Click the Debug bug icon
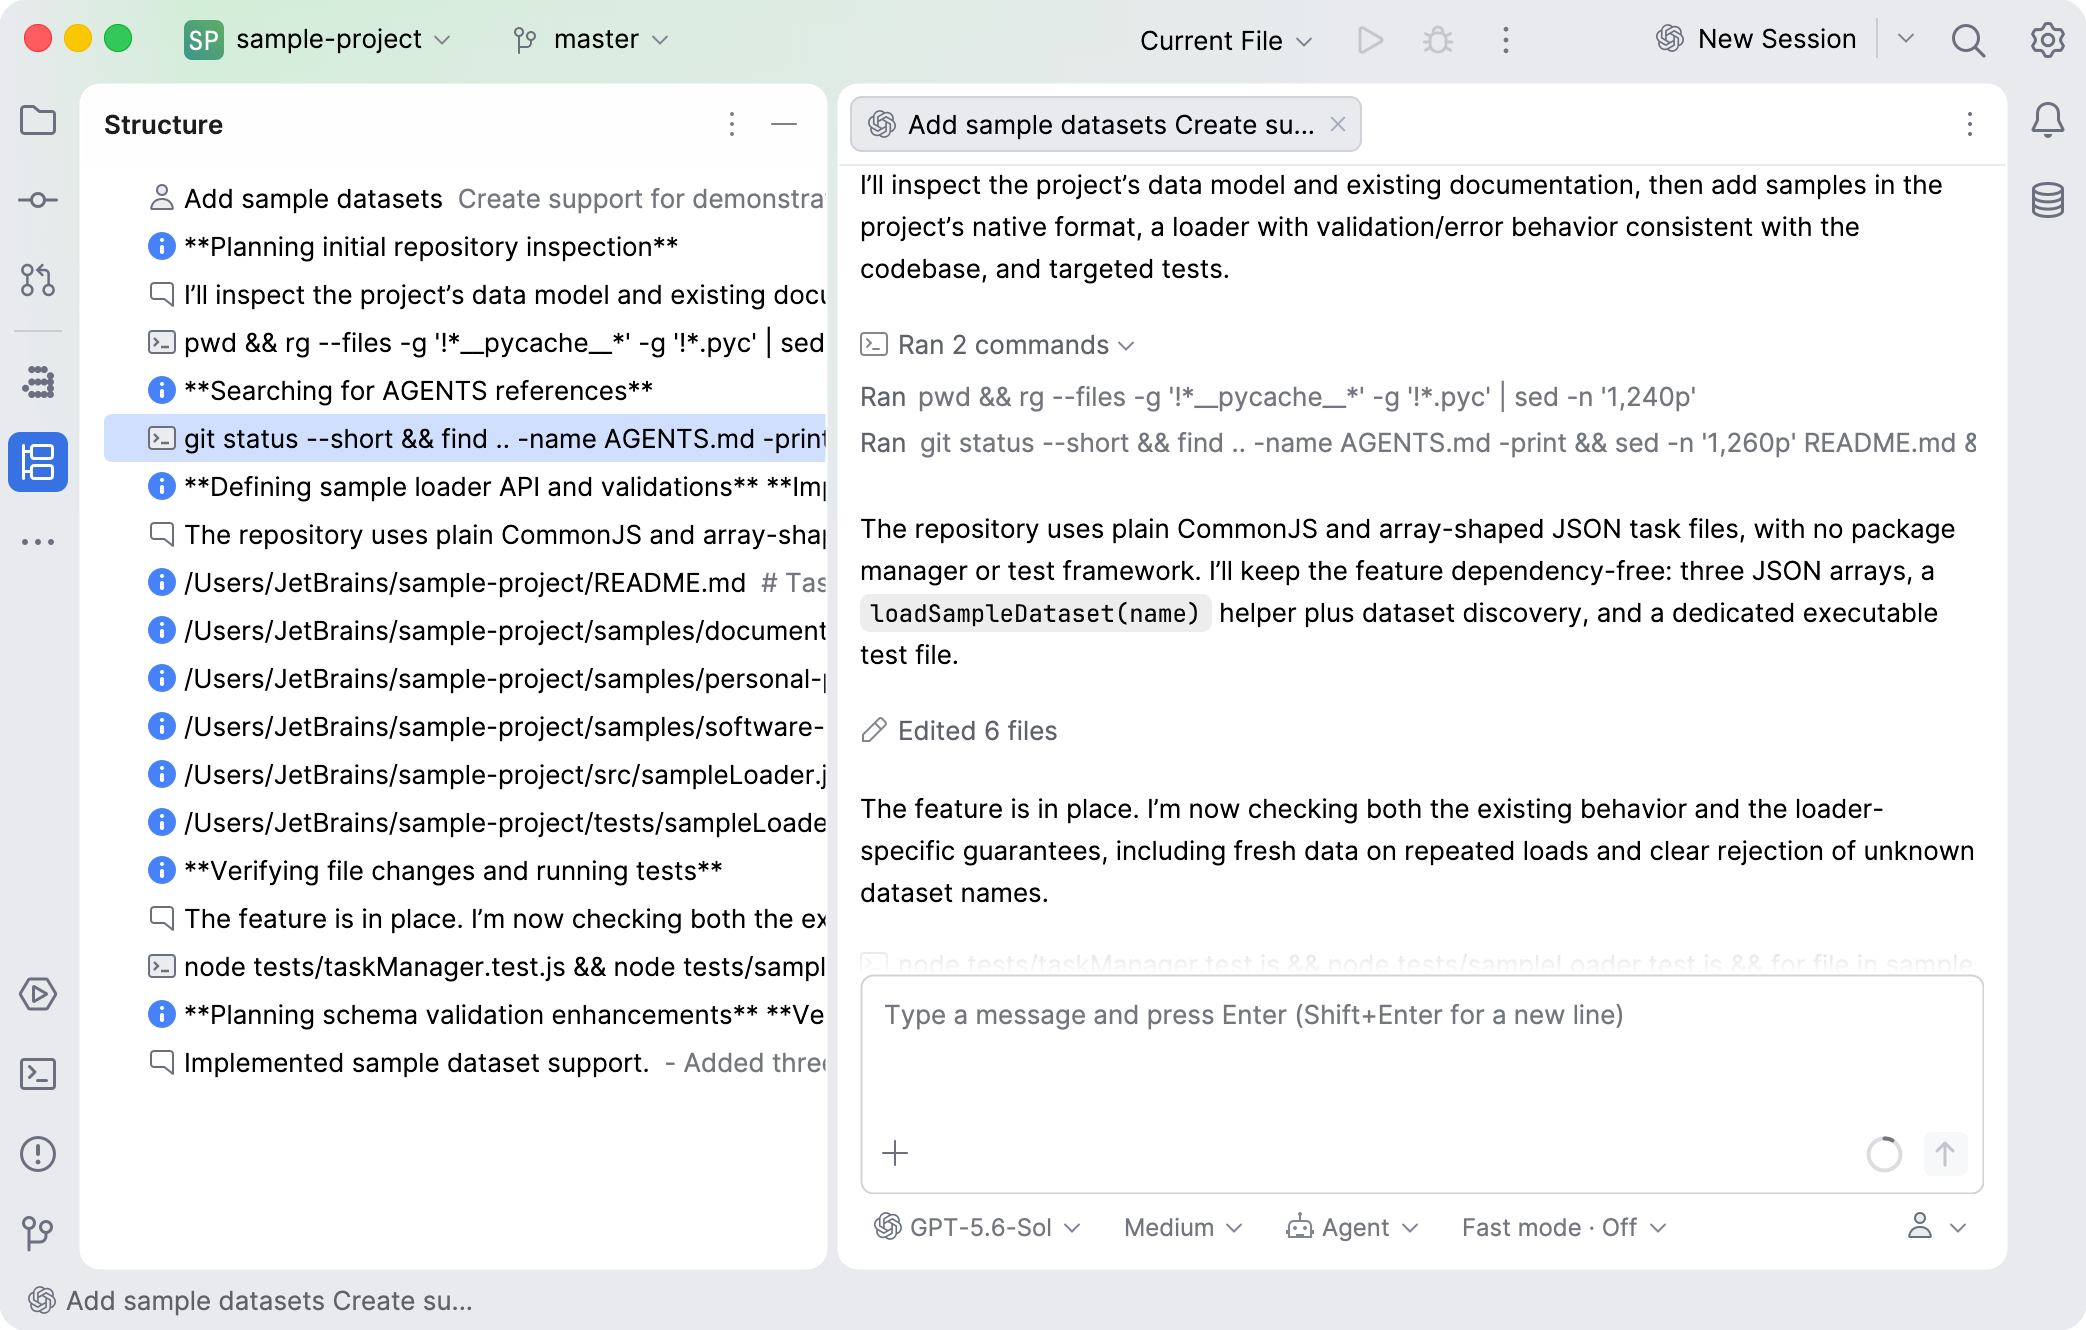Image resolution: width=2086 pixels, height=1330 pixels. (1438, 40)
